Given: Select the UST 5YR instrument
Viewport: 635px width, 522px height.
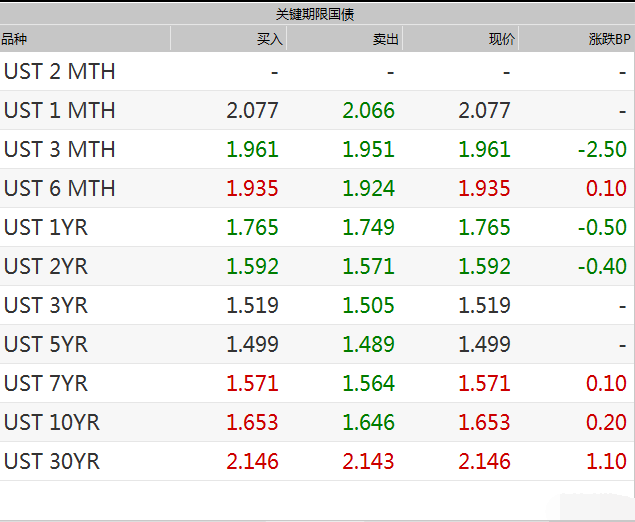Looking at the screenshot, I should [46, 345].
